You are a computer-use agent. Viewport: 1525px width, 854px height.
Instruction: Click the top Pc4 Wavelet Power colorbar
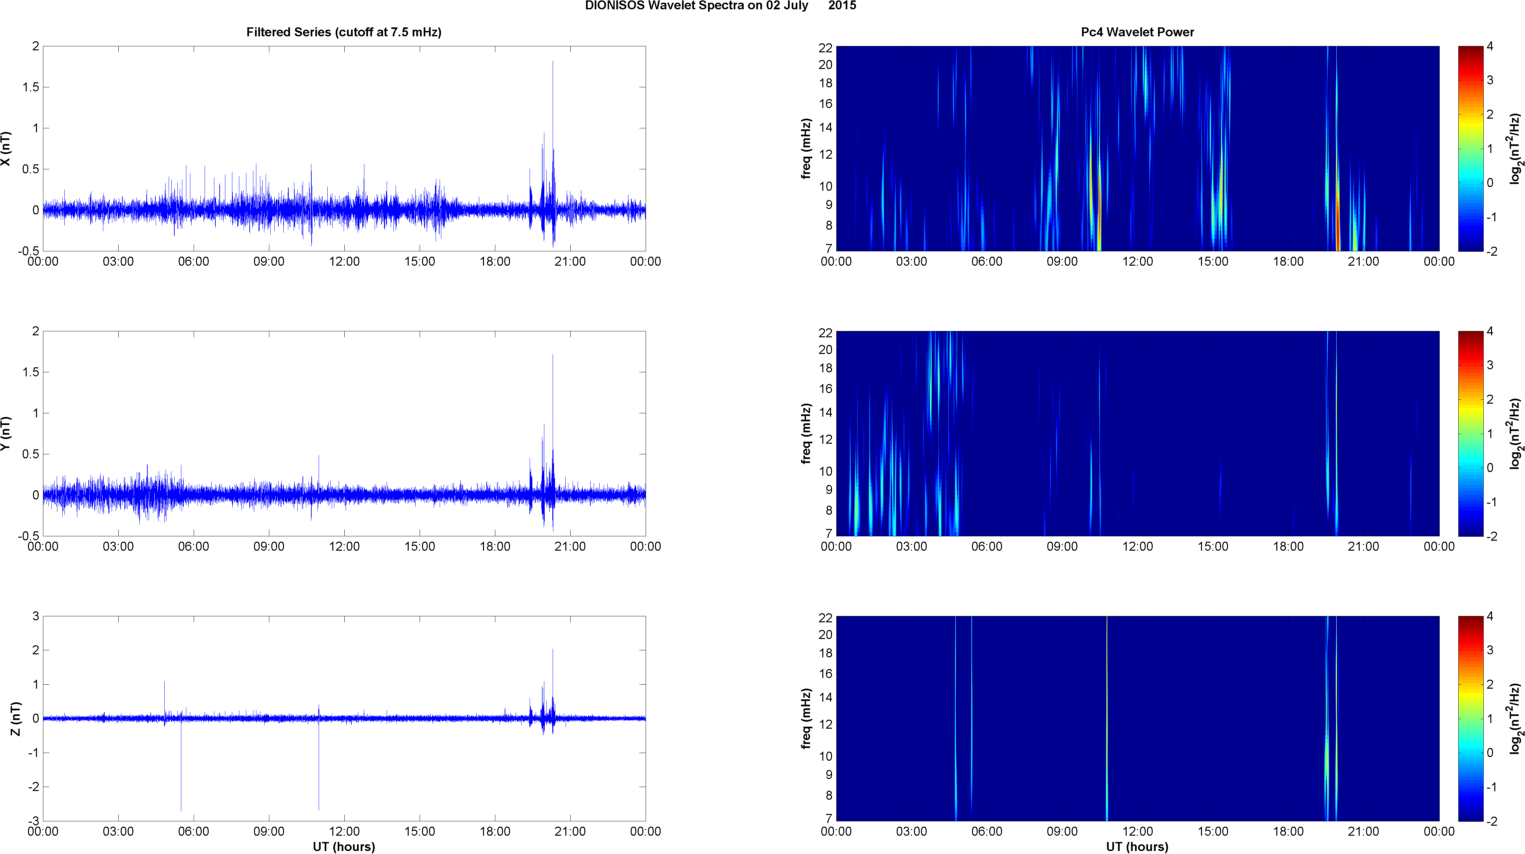(1470, 148)
